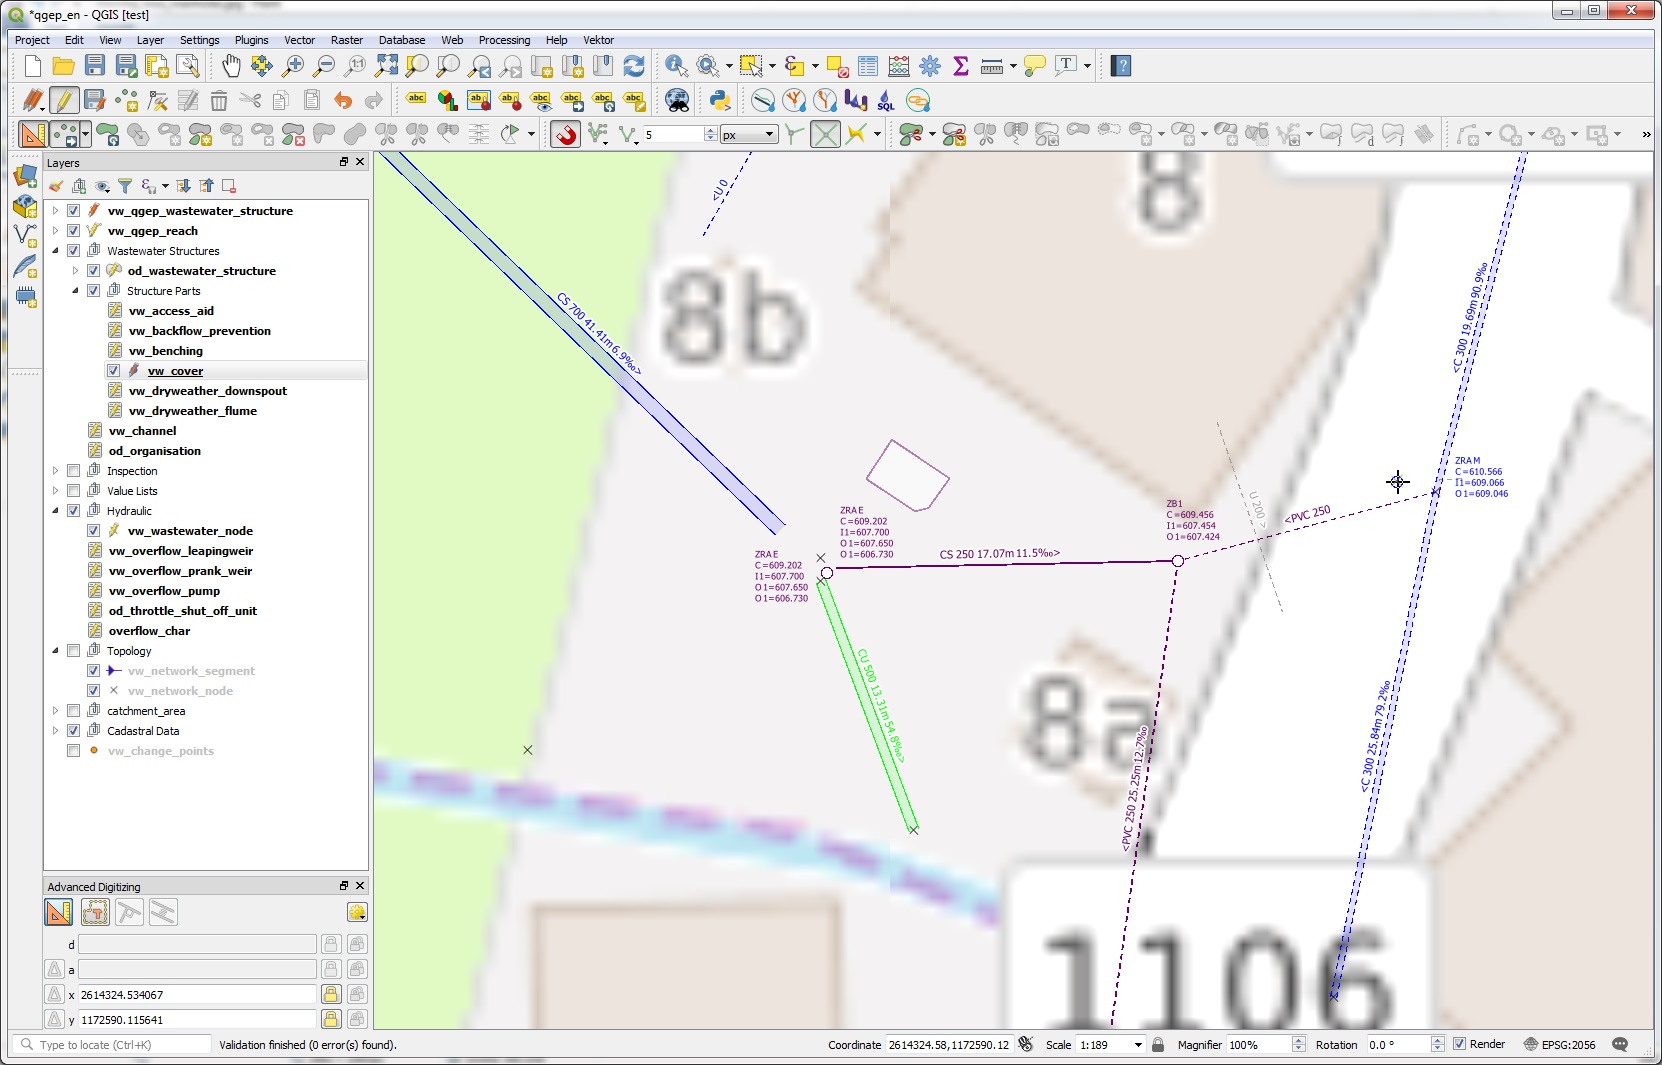
Task: Collapse the Structure Parts group
Action: (x=75, y=291)
